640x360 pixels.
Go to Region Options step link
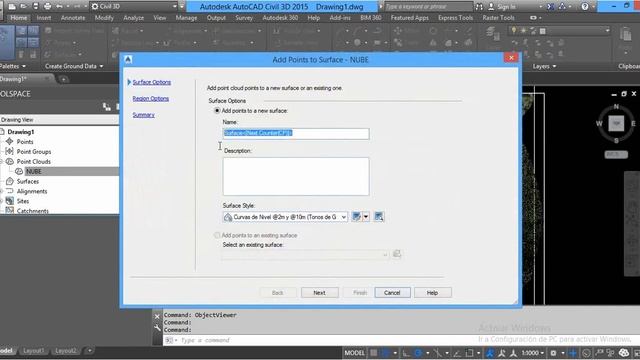coord(151,98)
